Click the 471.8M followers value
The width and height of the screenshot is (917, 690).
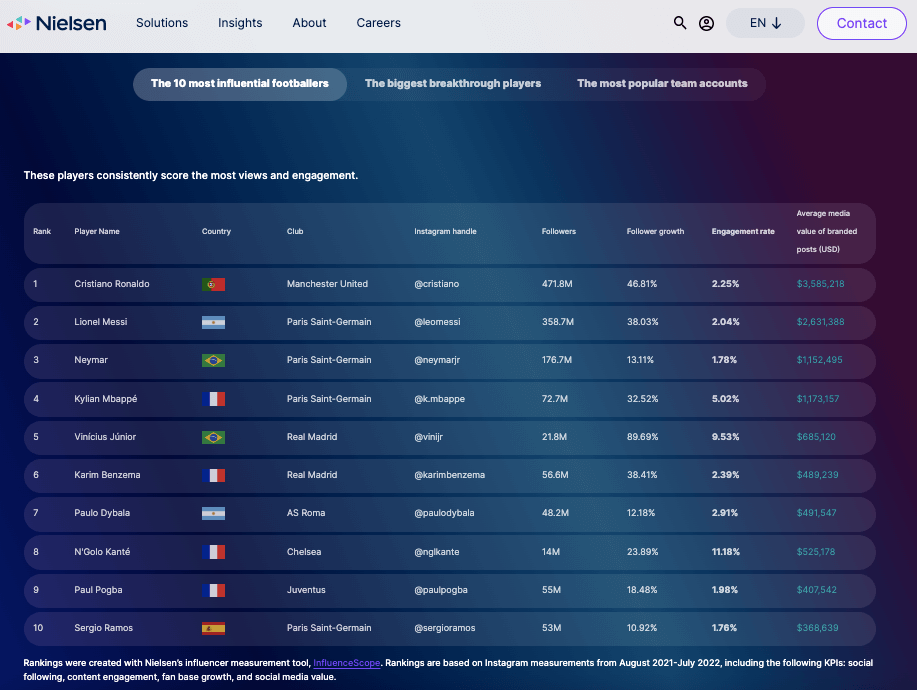pos(557,284)
